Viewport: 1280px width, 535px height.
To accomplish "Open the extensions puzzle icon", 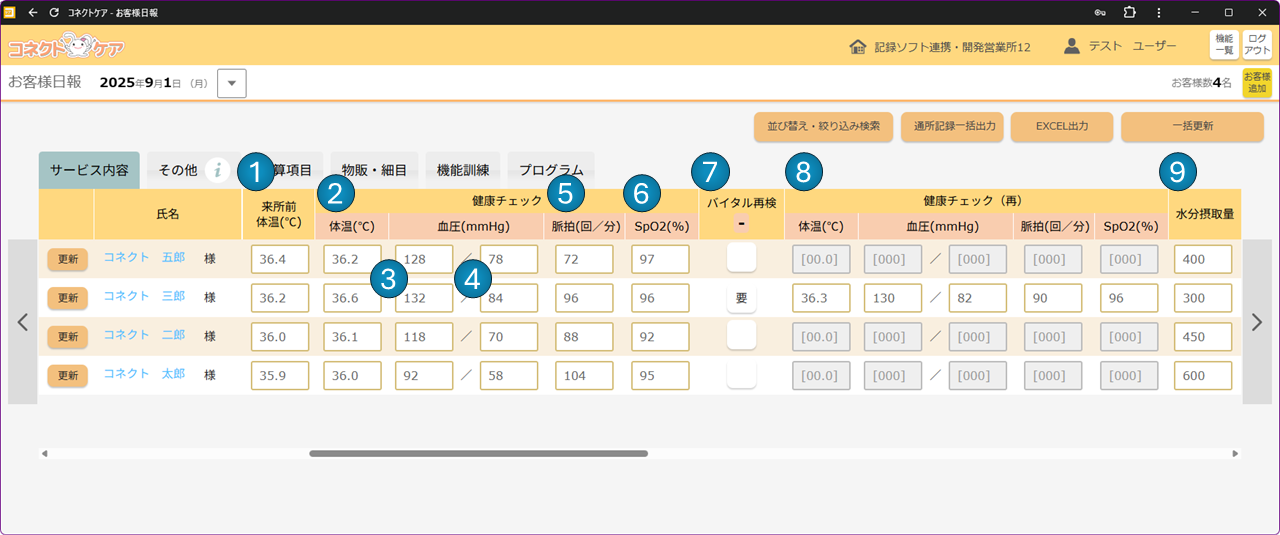I will pos(1129,13).
